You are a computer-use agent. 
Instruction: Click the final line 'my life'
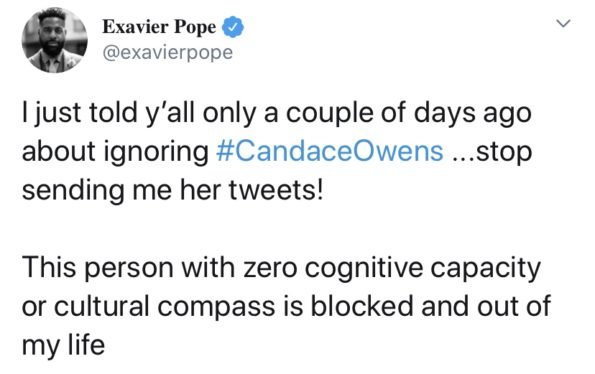63,345
